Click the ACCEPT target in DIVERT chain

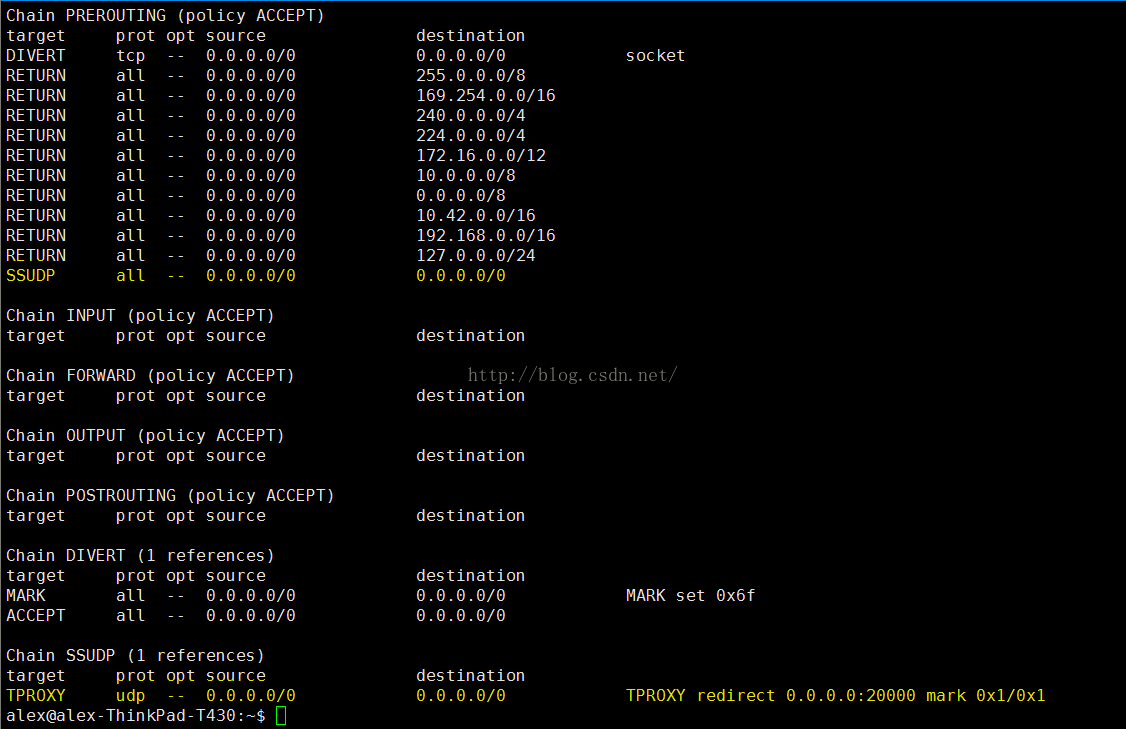coord(35,616)
